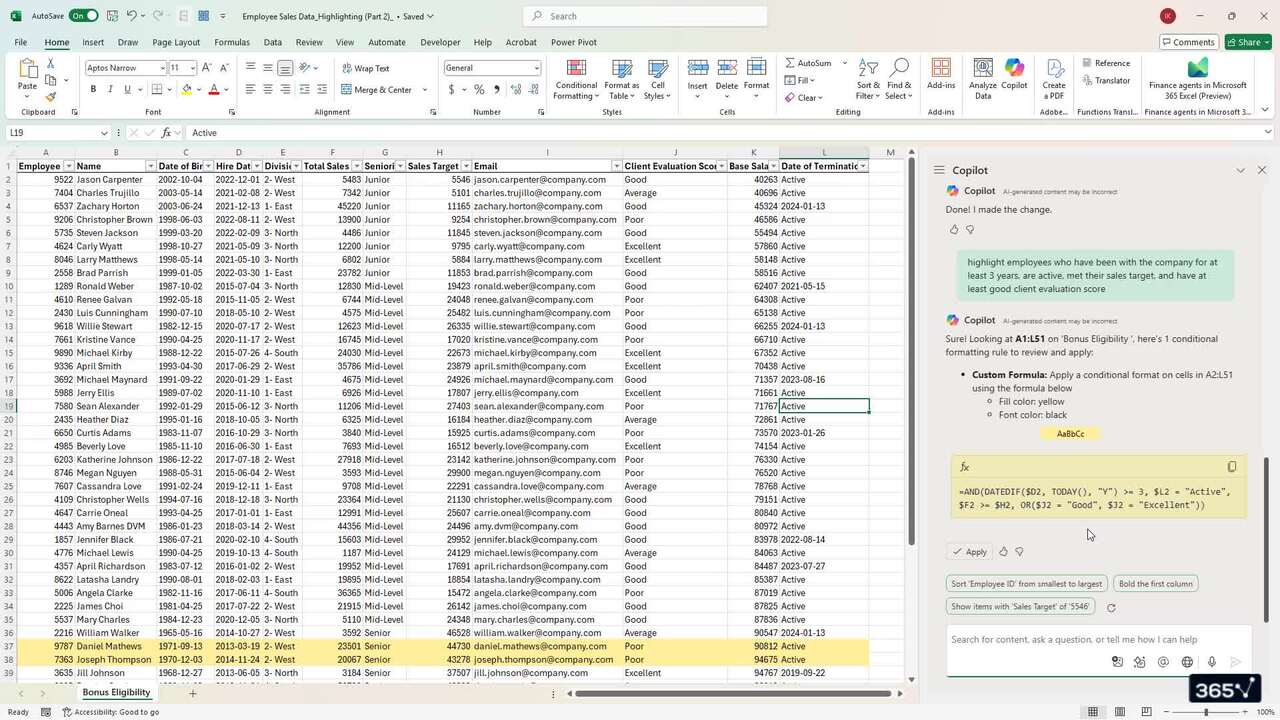1280x720 pixels.
Task: Click the 'Bold the first column' suggestion
Action: (x=1155, y=583)
